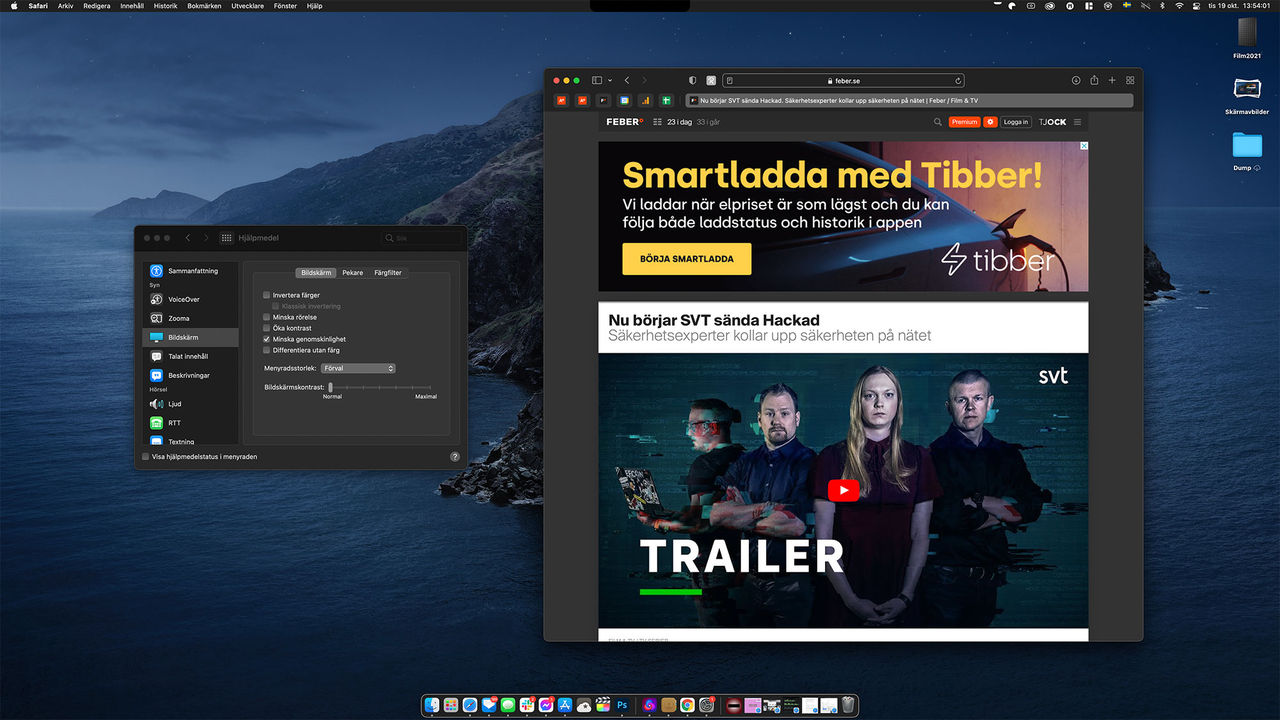Image resolution: width=1280 pixels, height=720 pixels.
Task: Open Slack from the Dock
Action: tap(527, 705)
